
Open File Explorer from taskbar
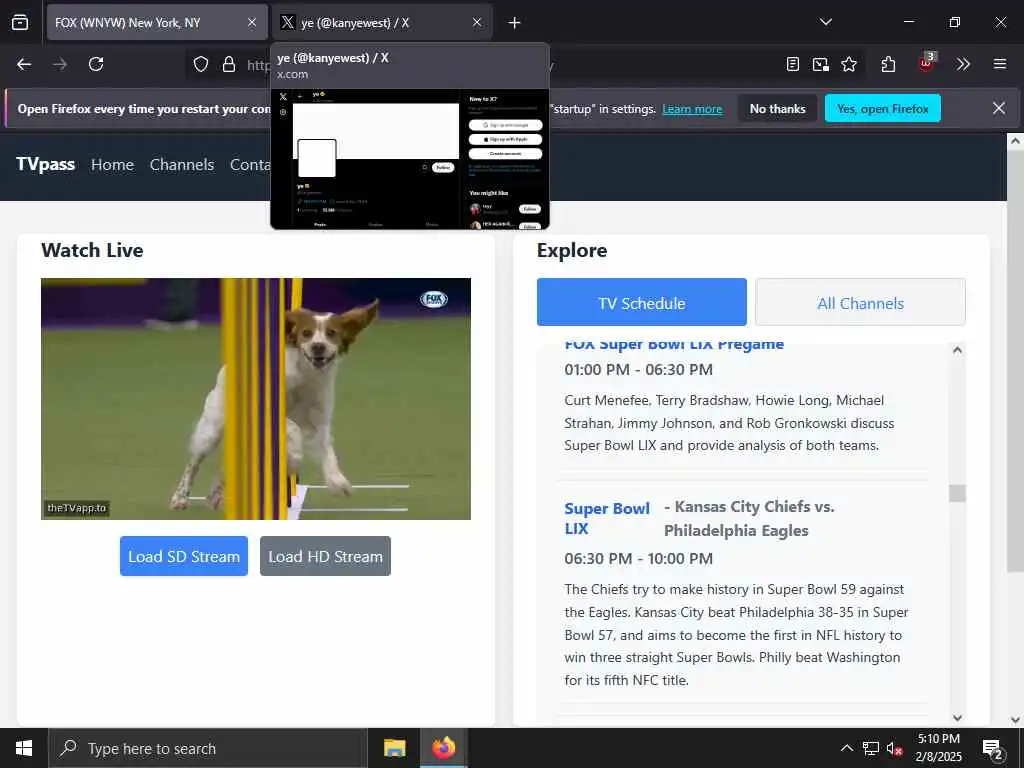[x=394, y=748]
